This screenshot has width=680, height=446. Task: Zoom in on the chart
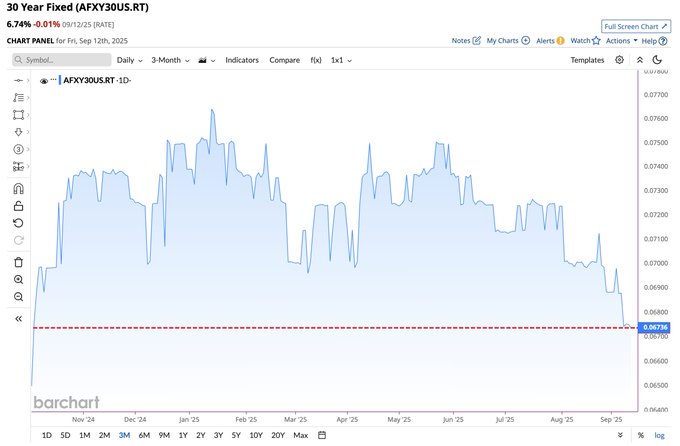tap(18, 280)
